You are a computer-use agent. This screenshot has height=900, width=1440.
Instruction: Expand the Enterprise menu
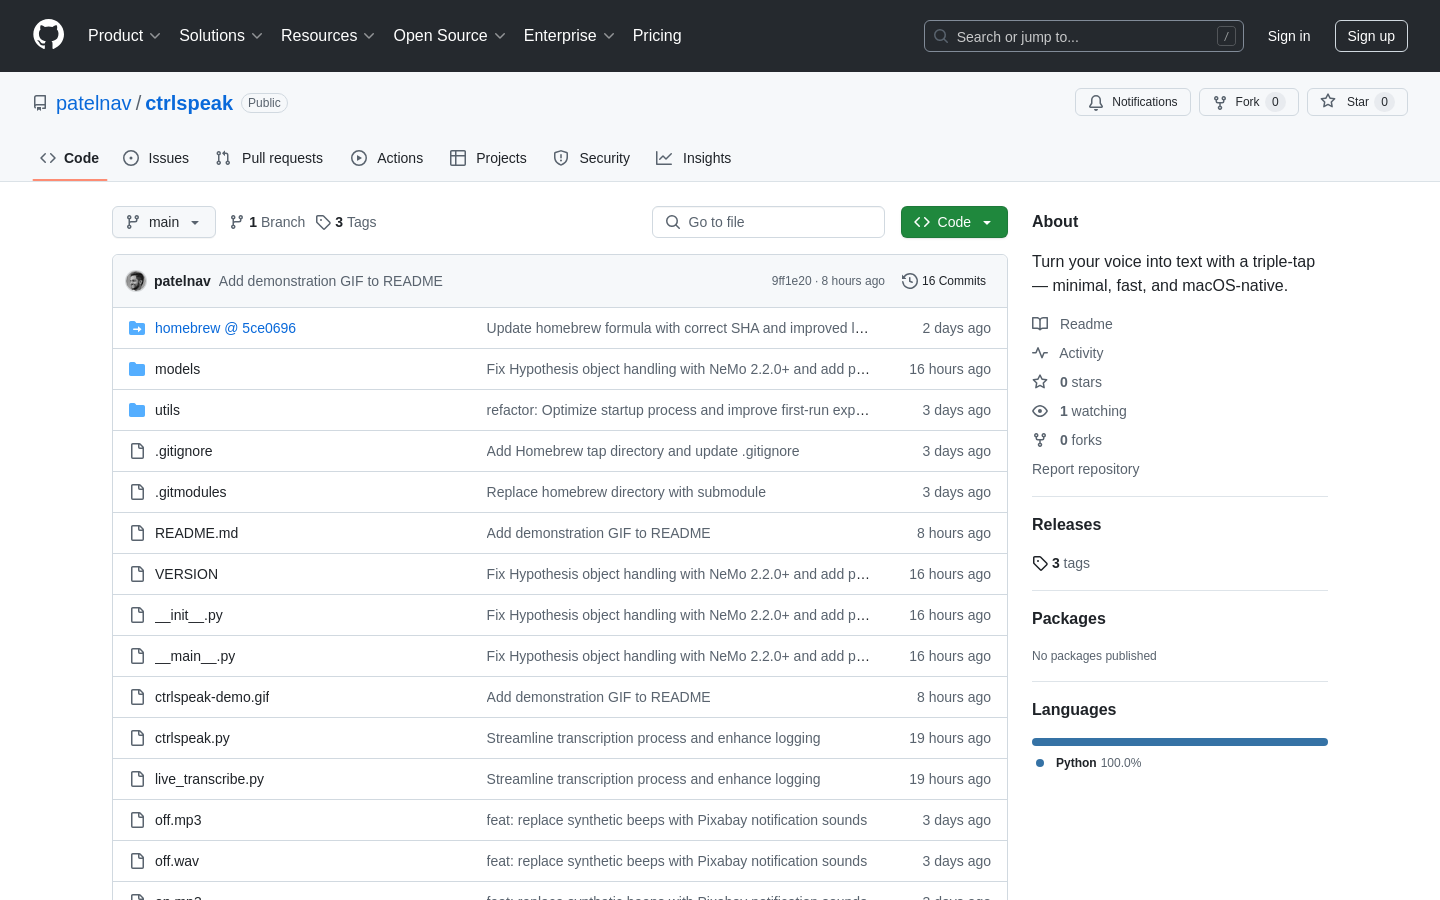pos(569,36)
